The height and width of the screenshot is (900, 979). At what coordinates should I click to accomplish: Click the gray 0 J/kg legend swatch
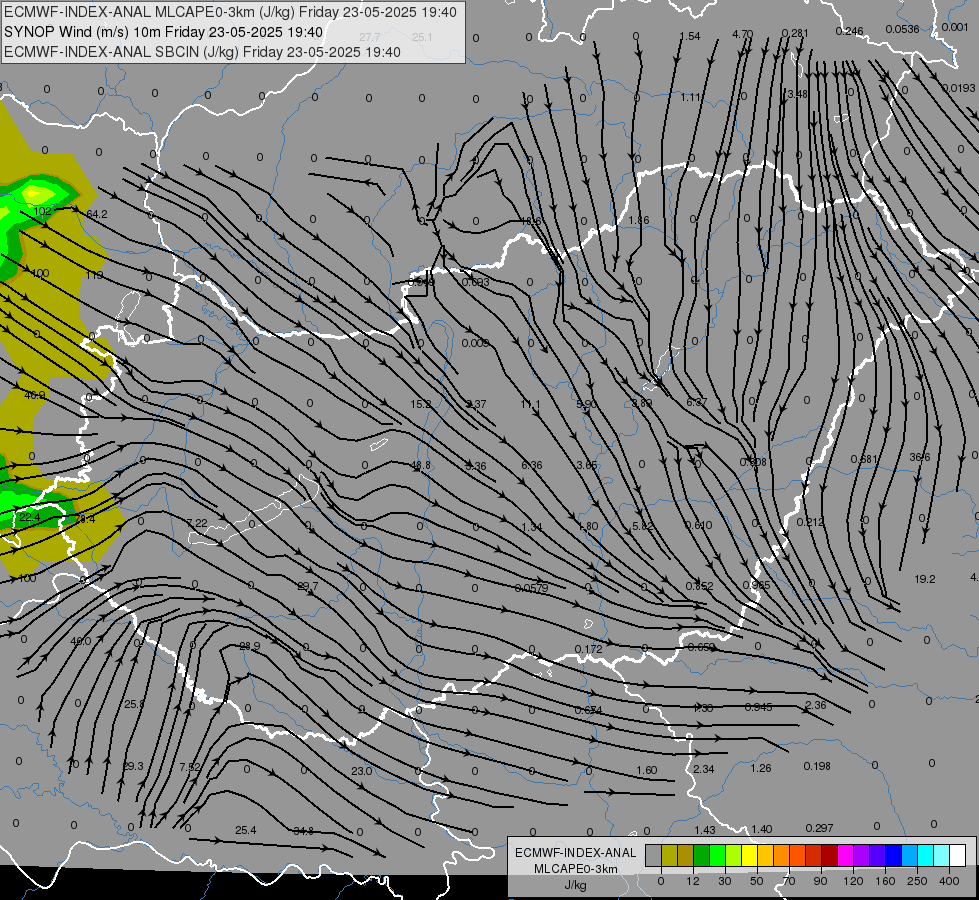click(654, 855)
